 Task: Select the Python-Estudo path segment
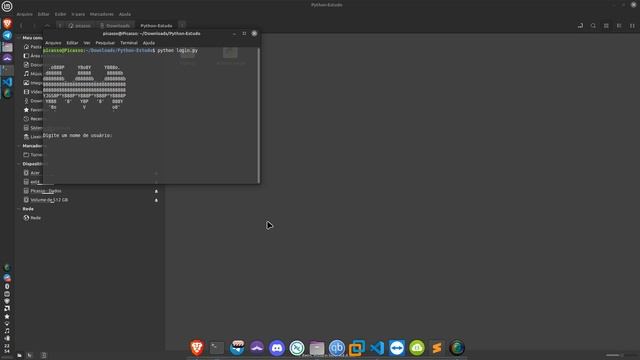coord(156,26)
